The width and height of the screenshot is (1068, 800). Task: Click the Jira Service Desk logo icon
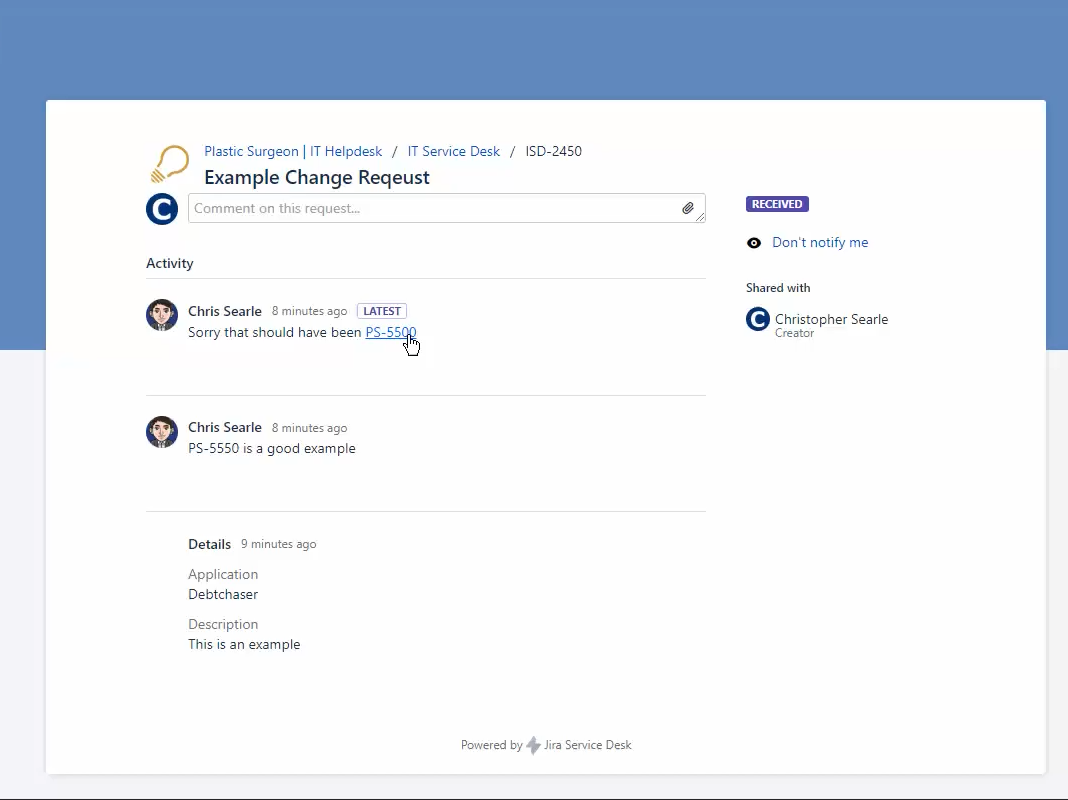click(533, 746)
